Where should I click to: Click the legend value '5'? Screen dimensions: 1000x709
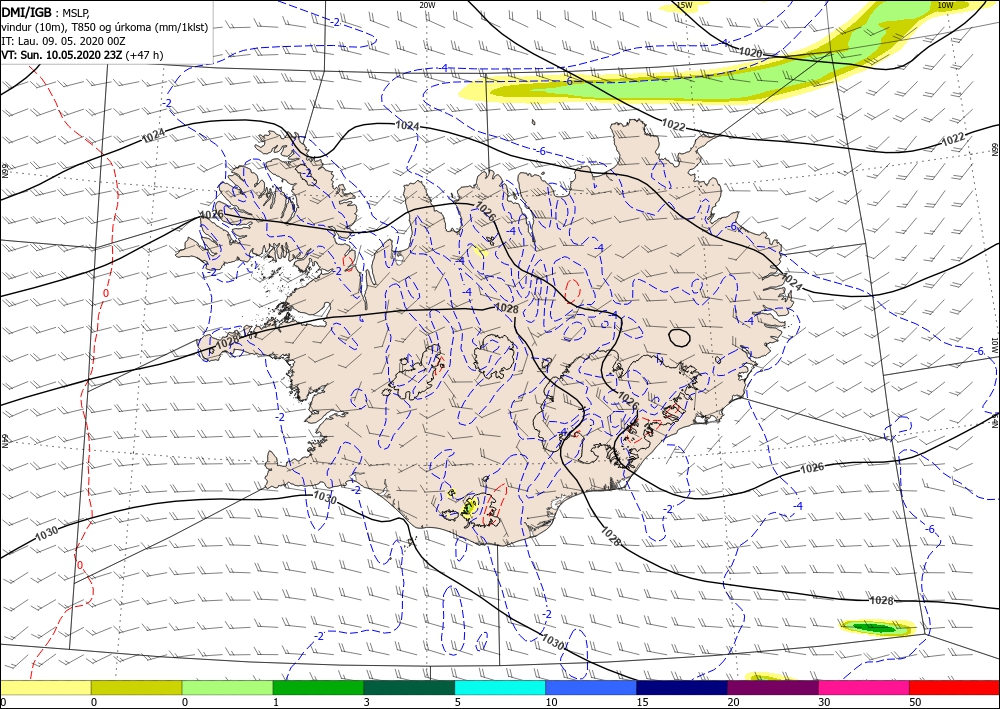click(x=458, y=702)
